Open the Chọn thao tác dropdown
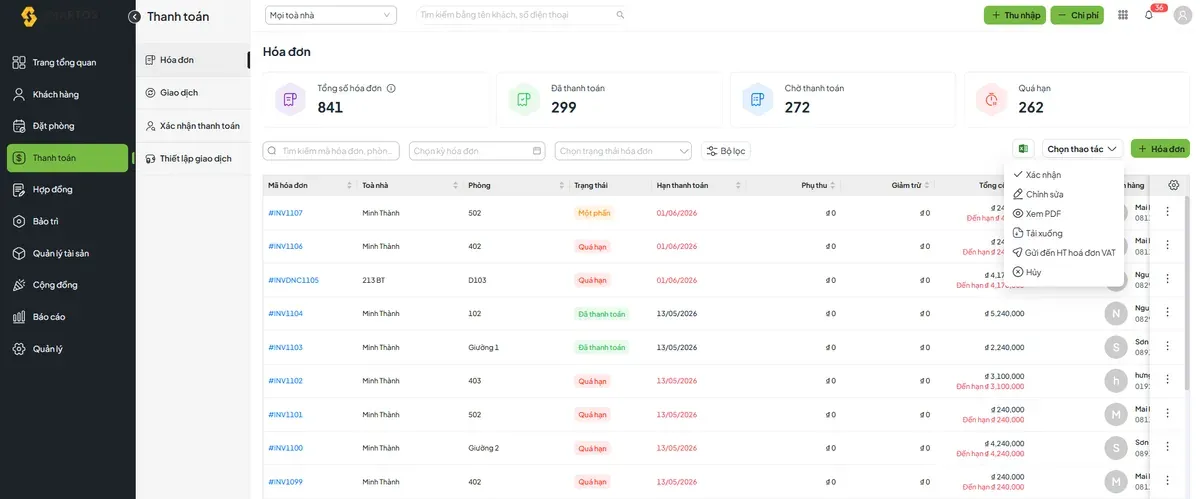1200x499 pixels. click(x=1083, y=149)
